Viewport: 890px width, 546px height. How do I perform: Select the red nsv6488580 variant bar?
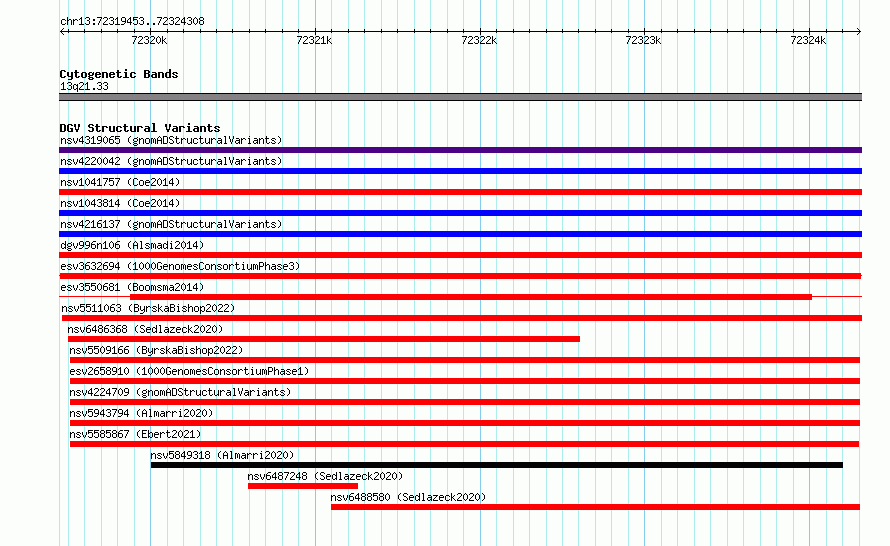tap(595, 507)
